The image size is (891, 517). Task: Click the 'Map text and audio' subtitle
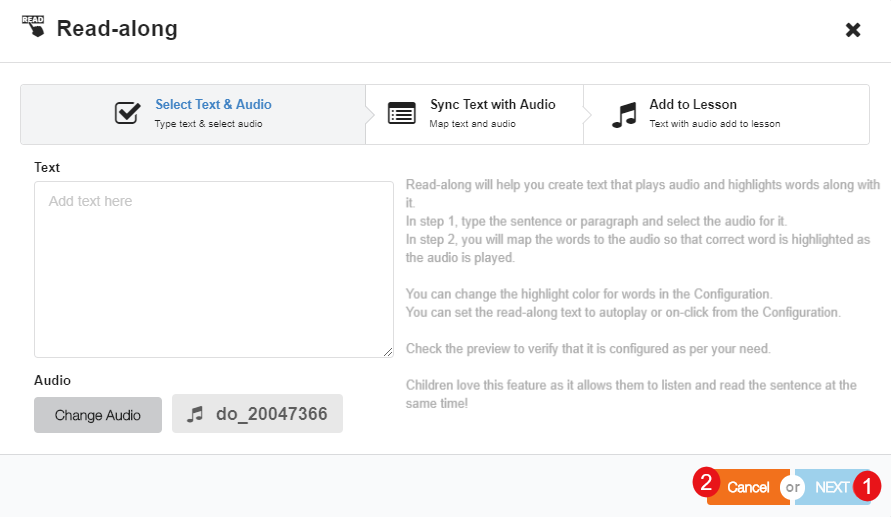point(473,124)
